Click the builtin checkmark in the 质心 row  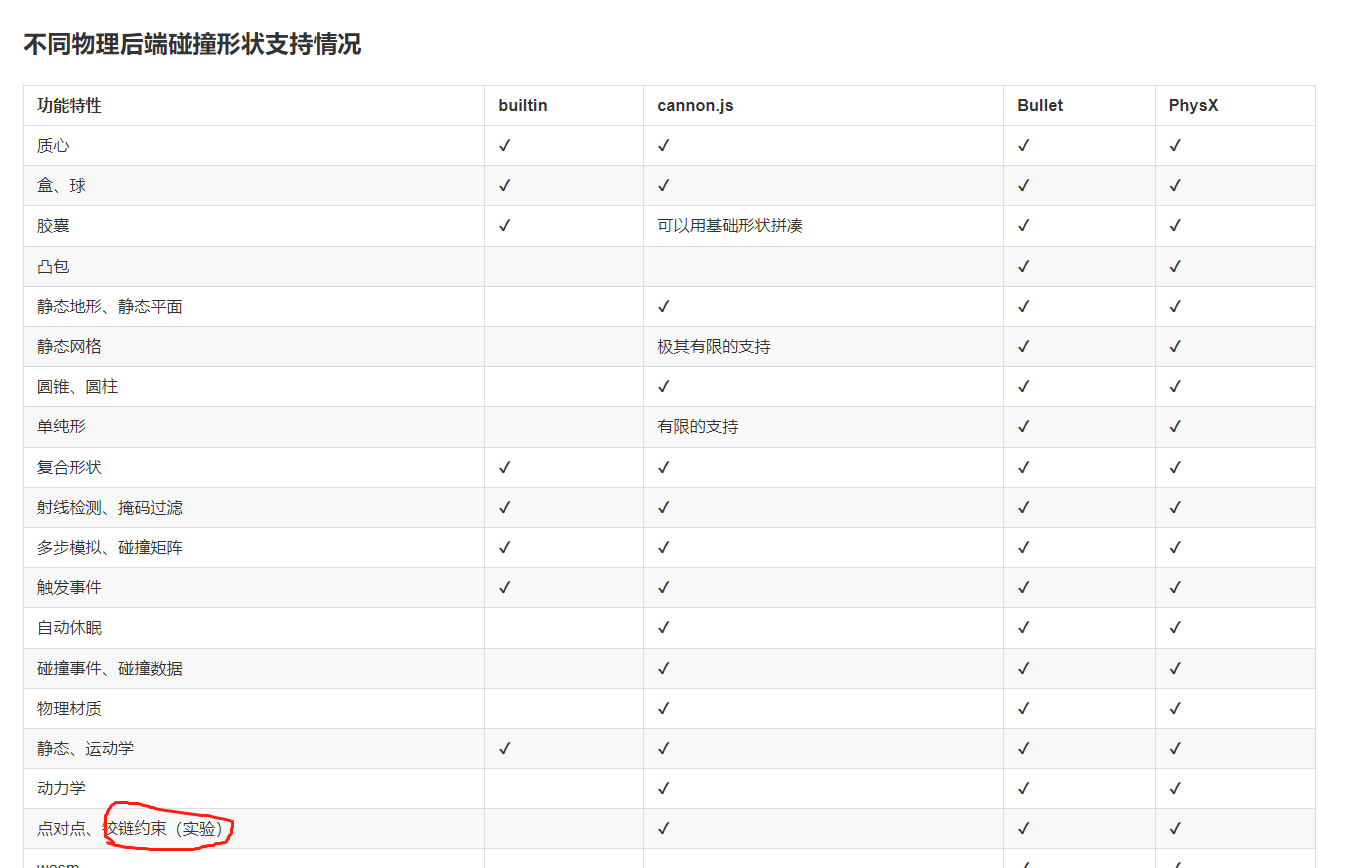(x=505, y=146)
